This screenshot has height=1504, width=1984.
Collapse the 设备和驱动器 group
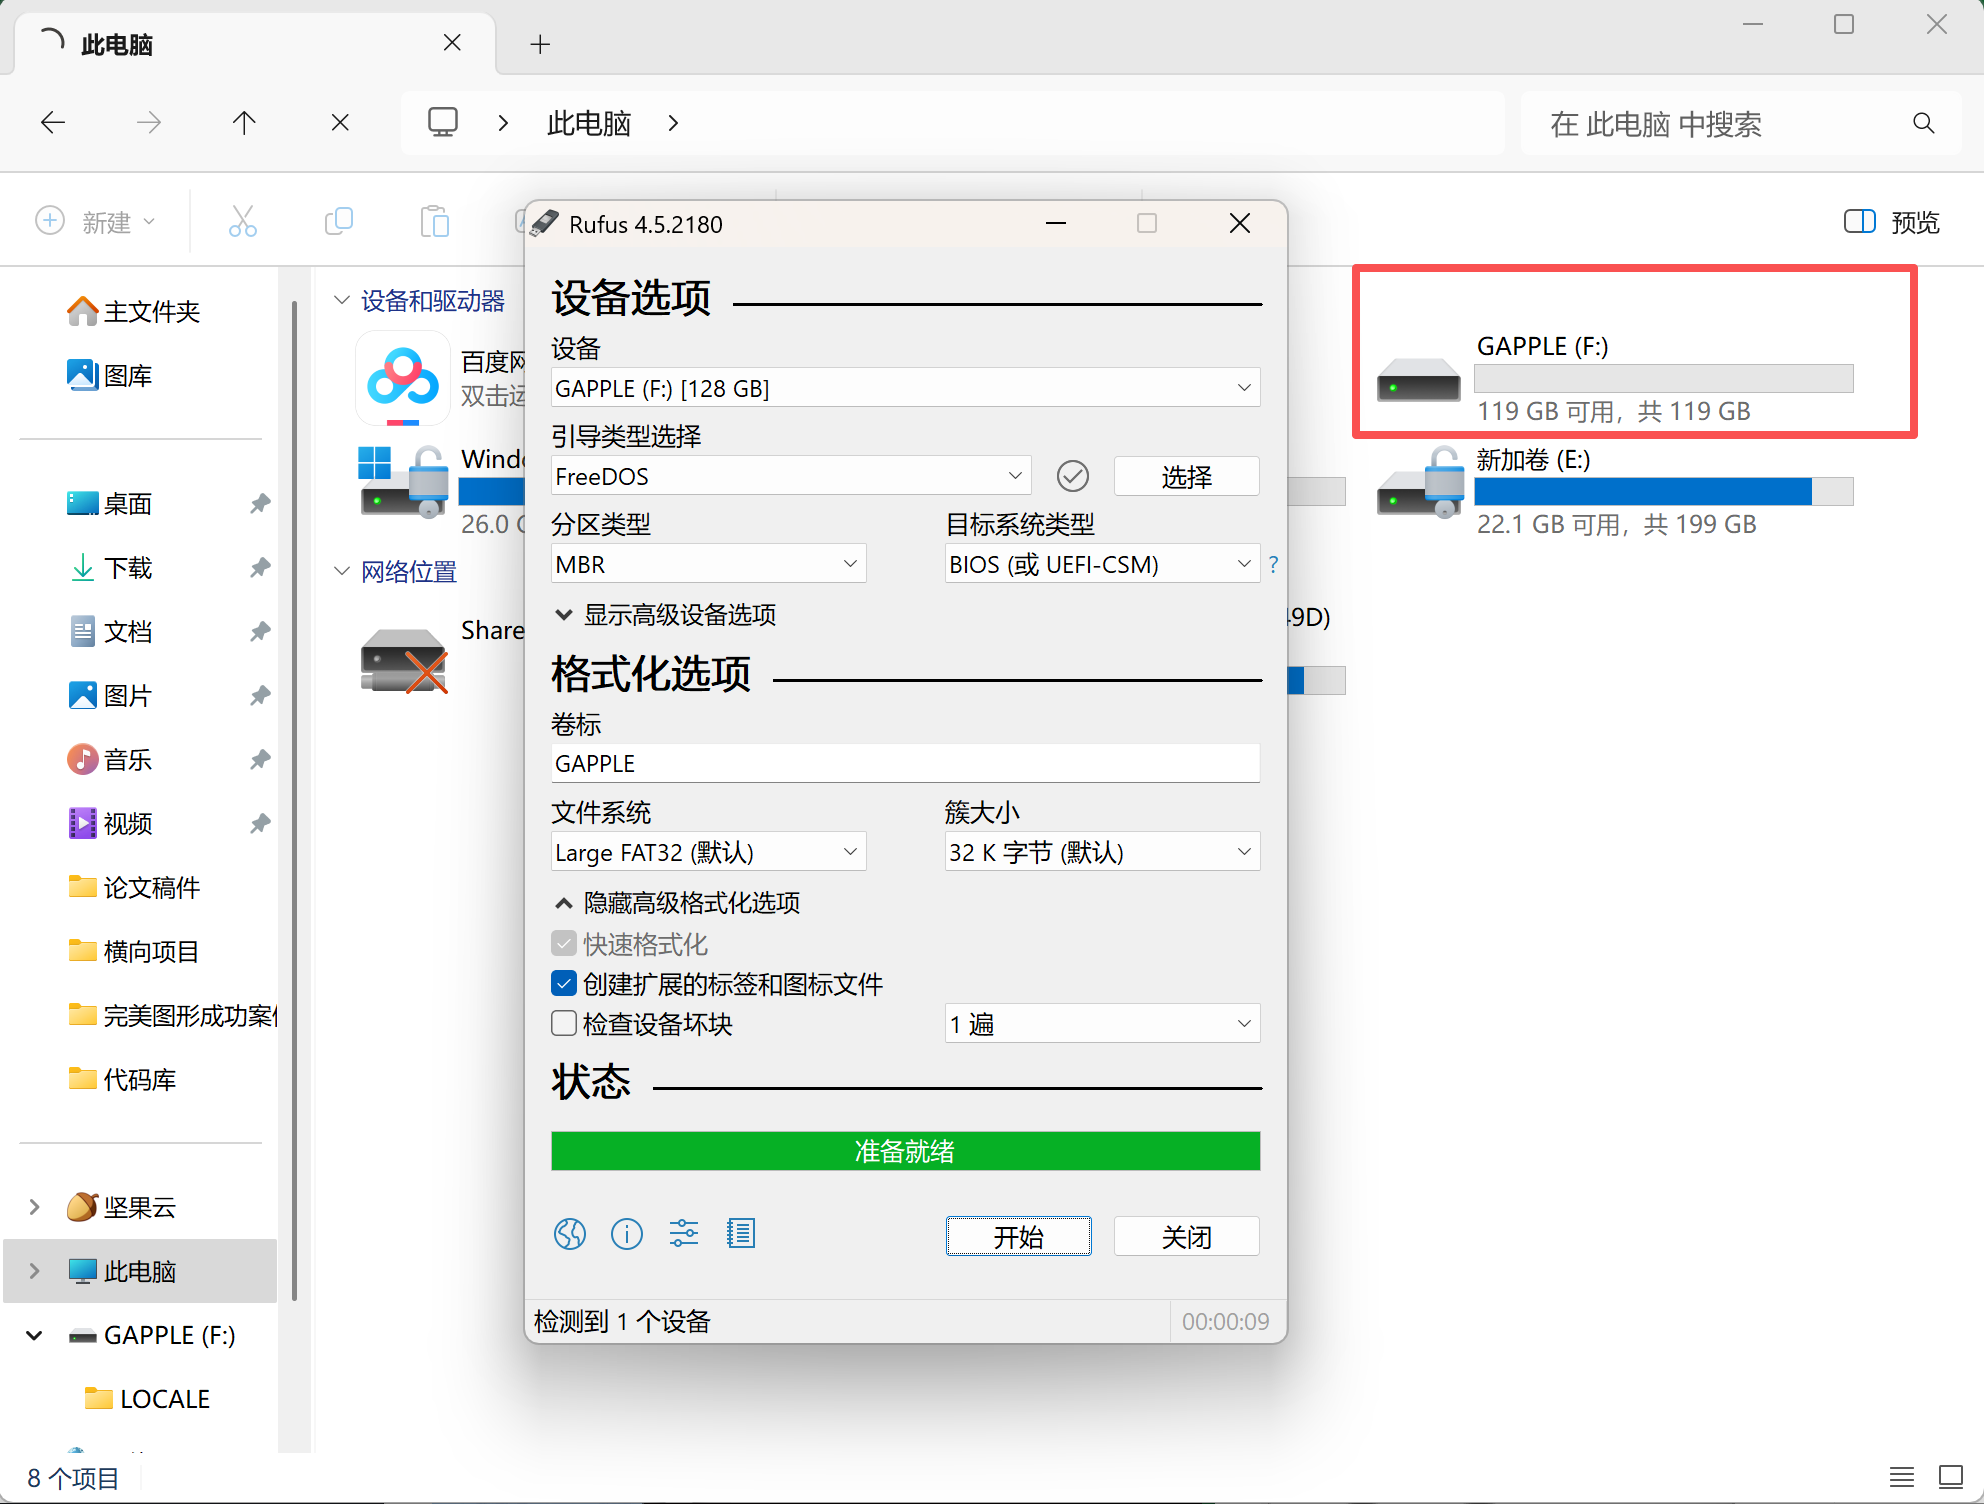341,300
